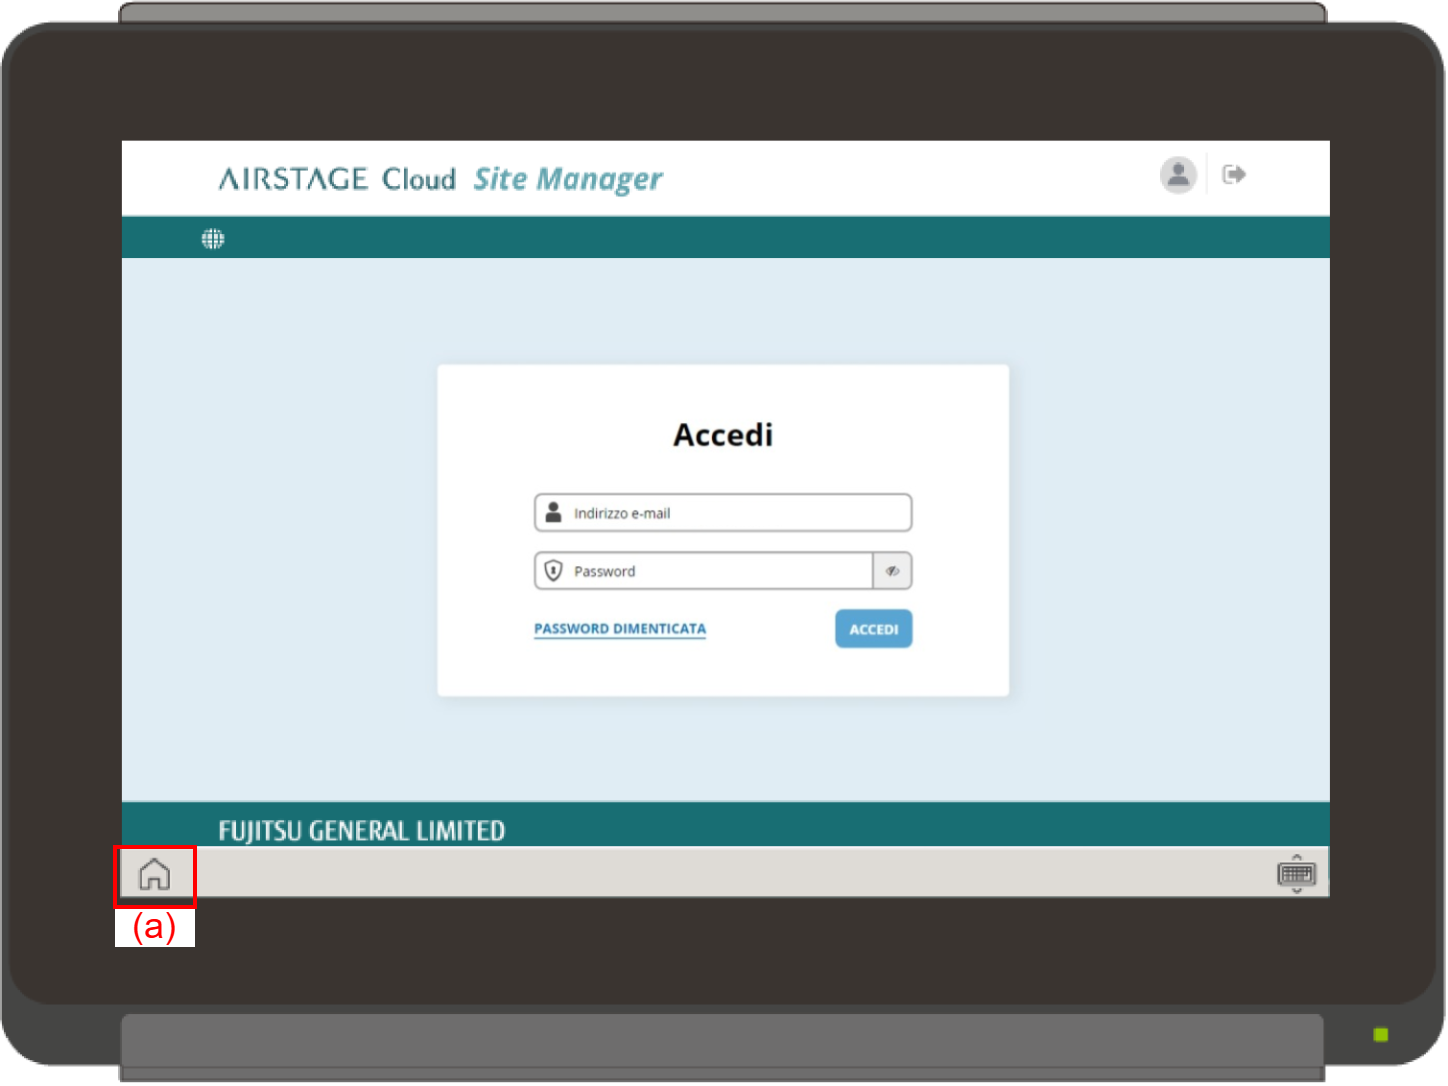The height and width of the screenshot is (1086, 1448).
Task: Click the Accedi heading
Action: coord(723,435)
